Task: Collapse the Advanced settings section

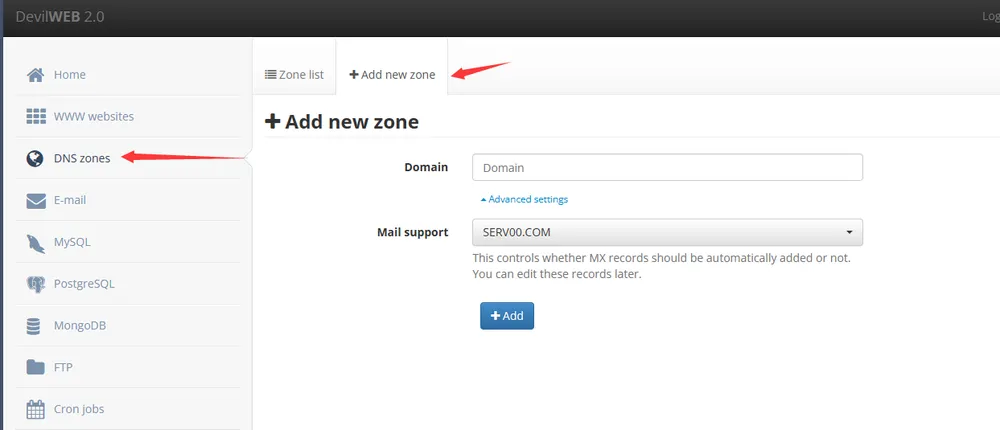Action: [x=524, y=199]
